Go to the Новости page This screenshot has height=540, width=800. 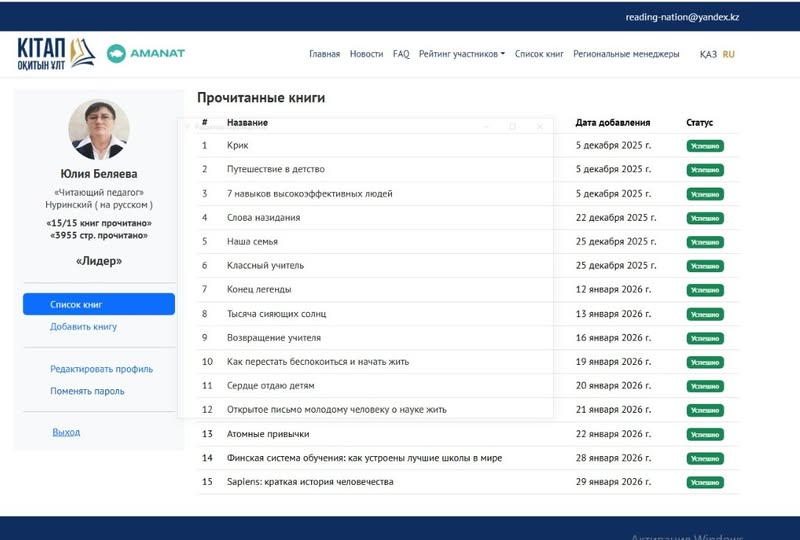366,54
